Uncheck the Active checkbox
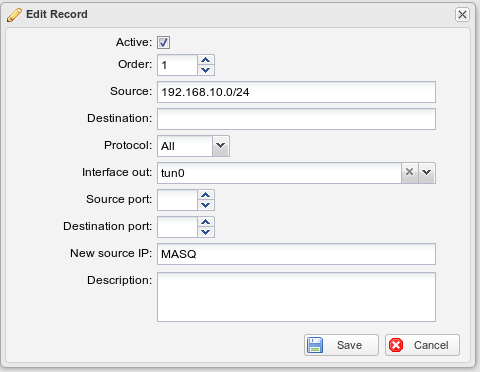Viewport: 480px width, 372px height. click(x=163, y=42)
